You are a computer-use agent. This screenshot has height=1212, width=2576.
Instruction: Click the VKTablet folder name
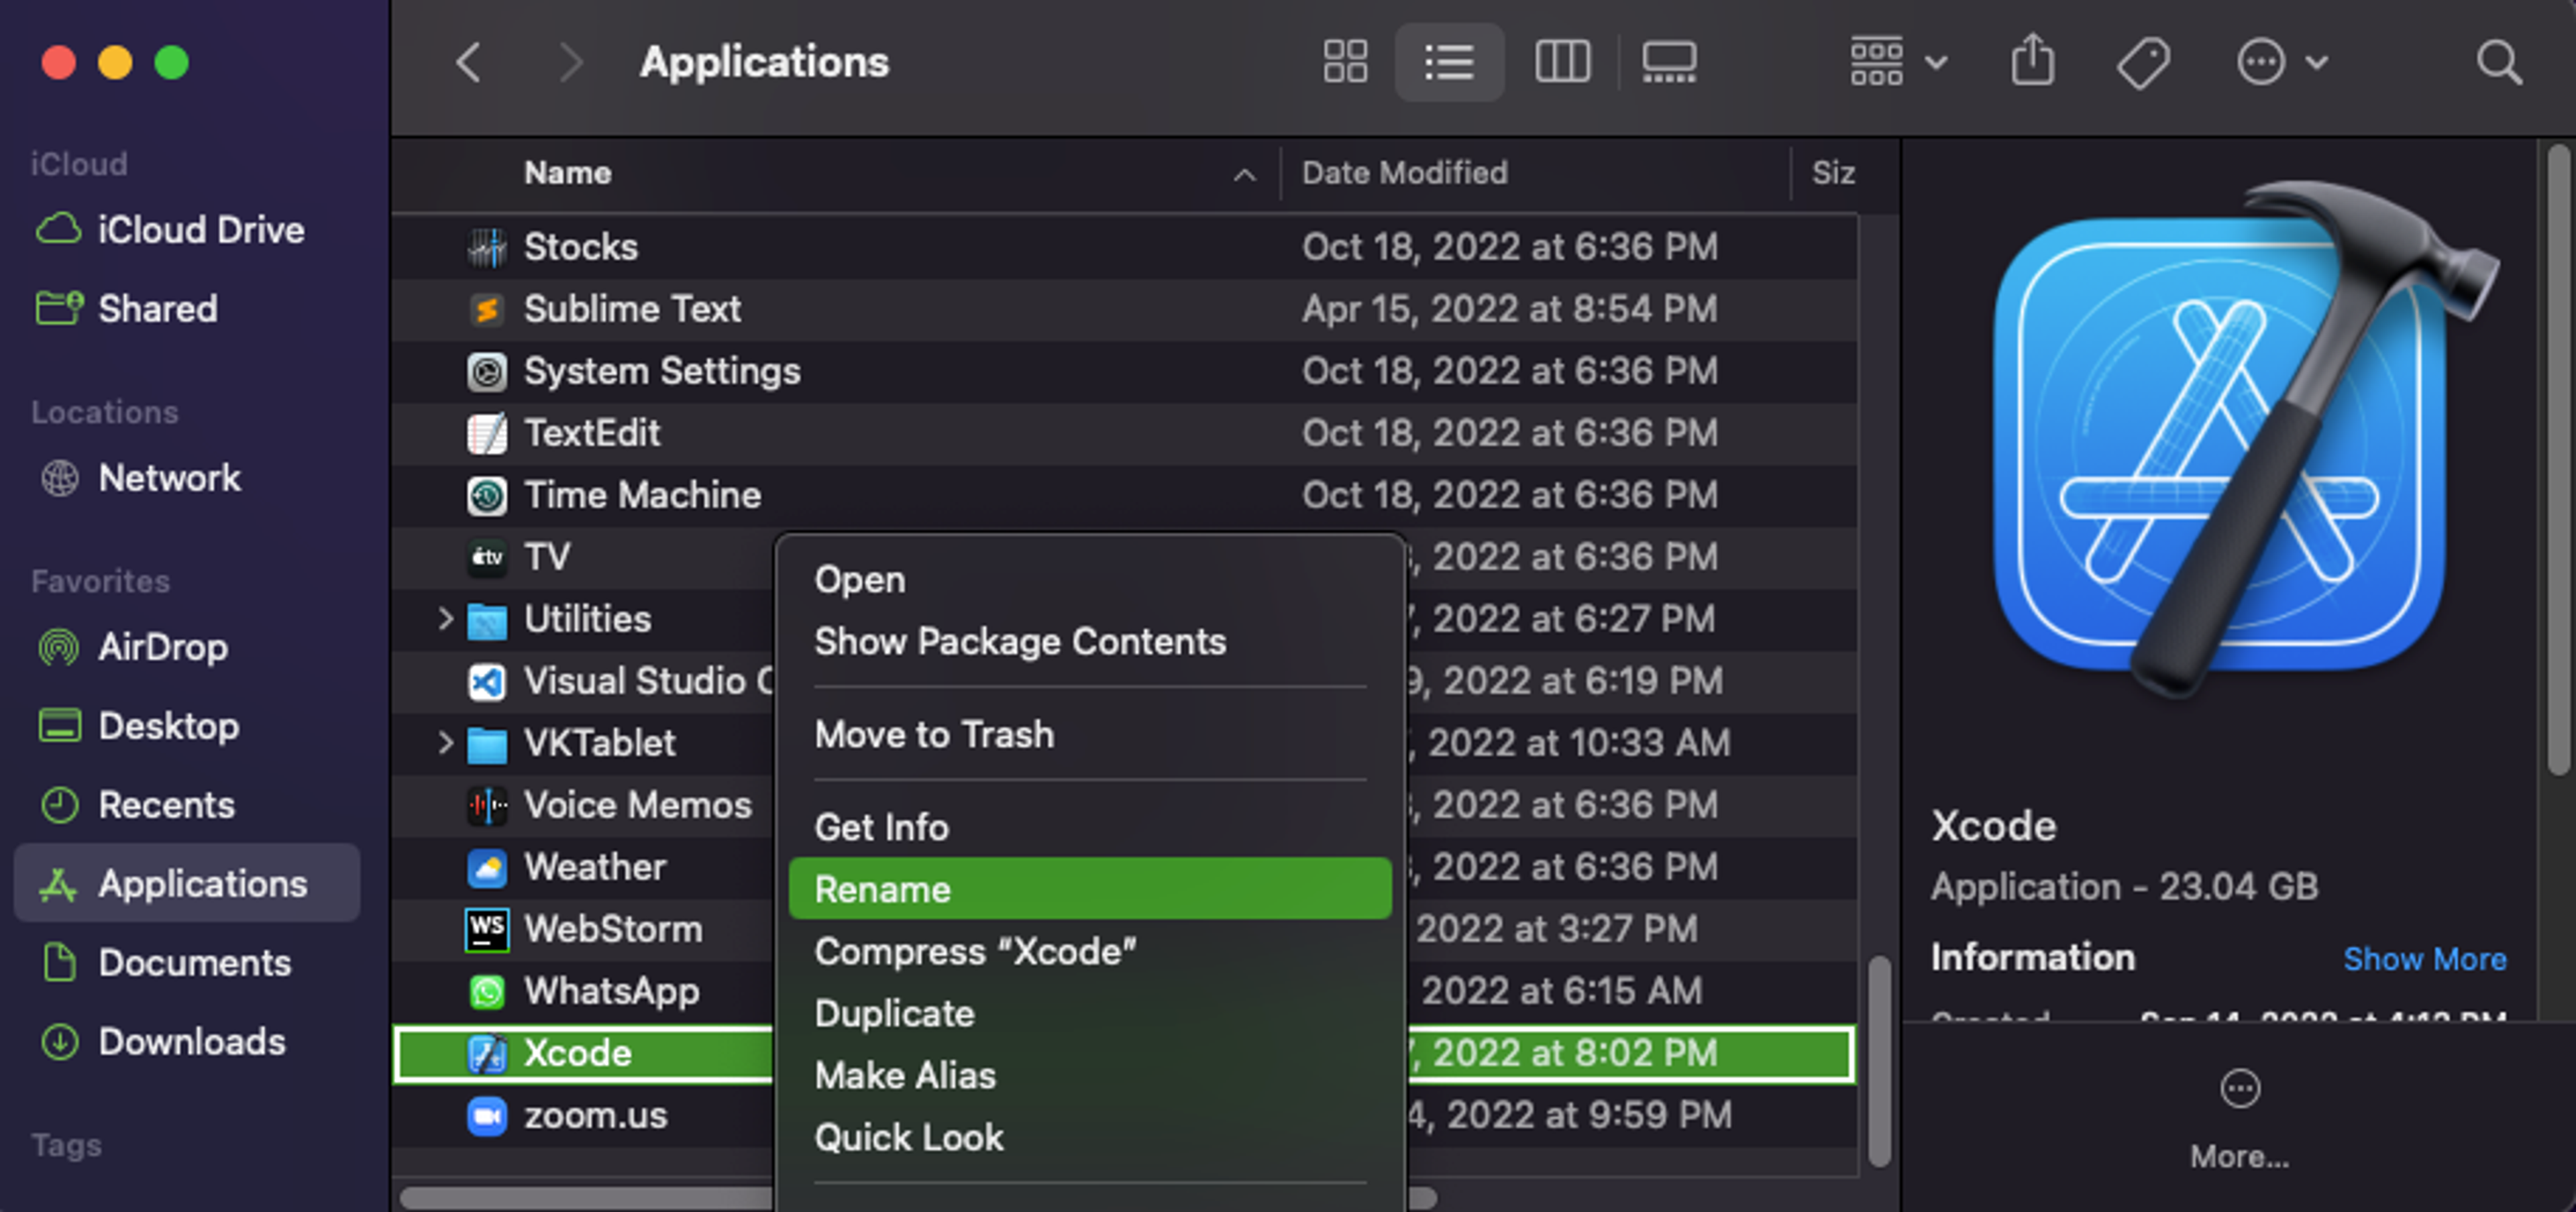[600, 743]
